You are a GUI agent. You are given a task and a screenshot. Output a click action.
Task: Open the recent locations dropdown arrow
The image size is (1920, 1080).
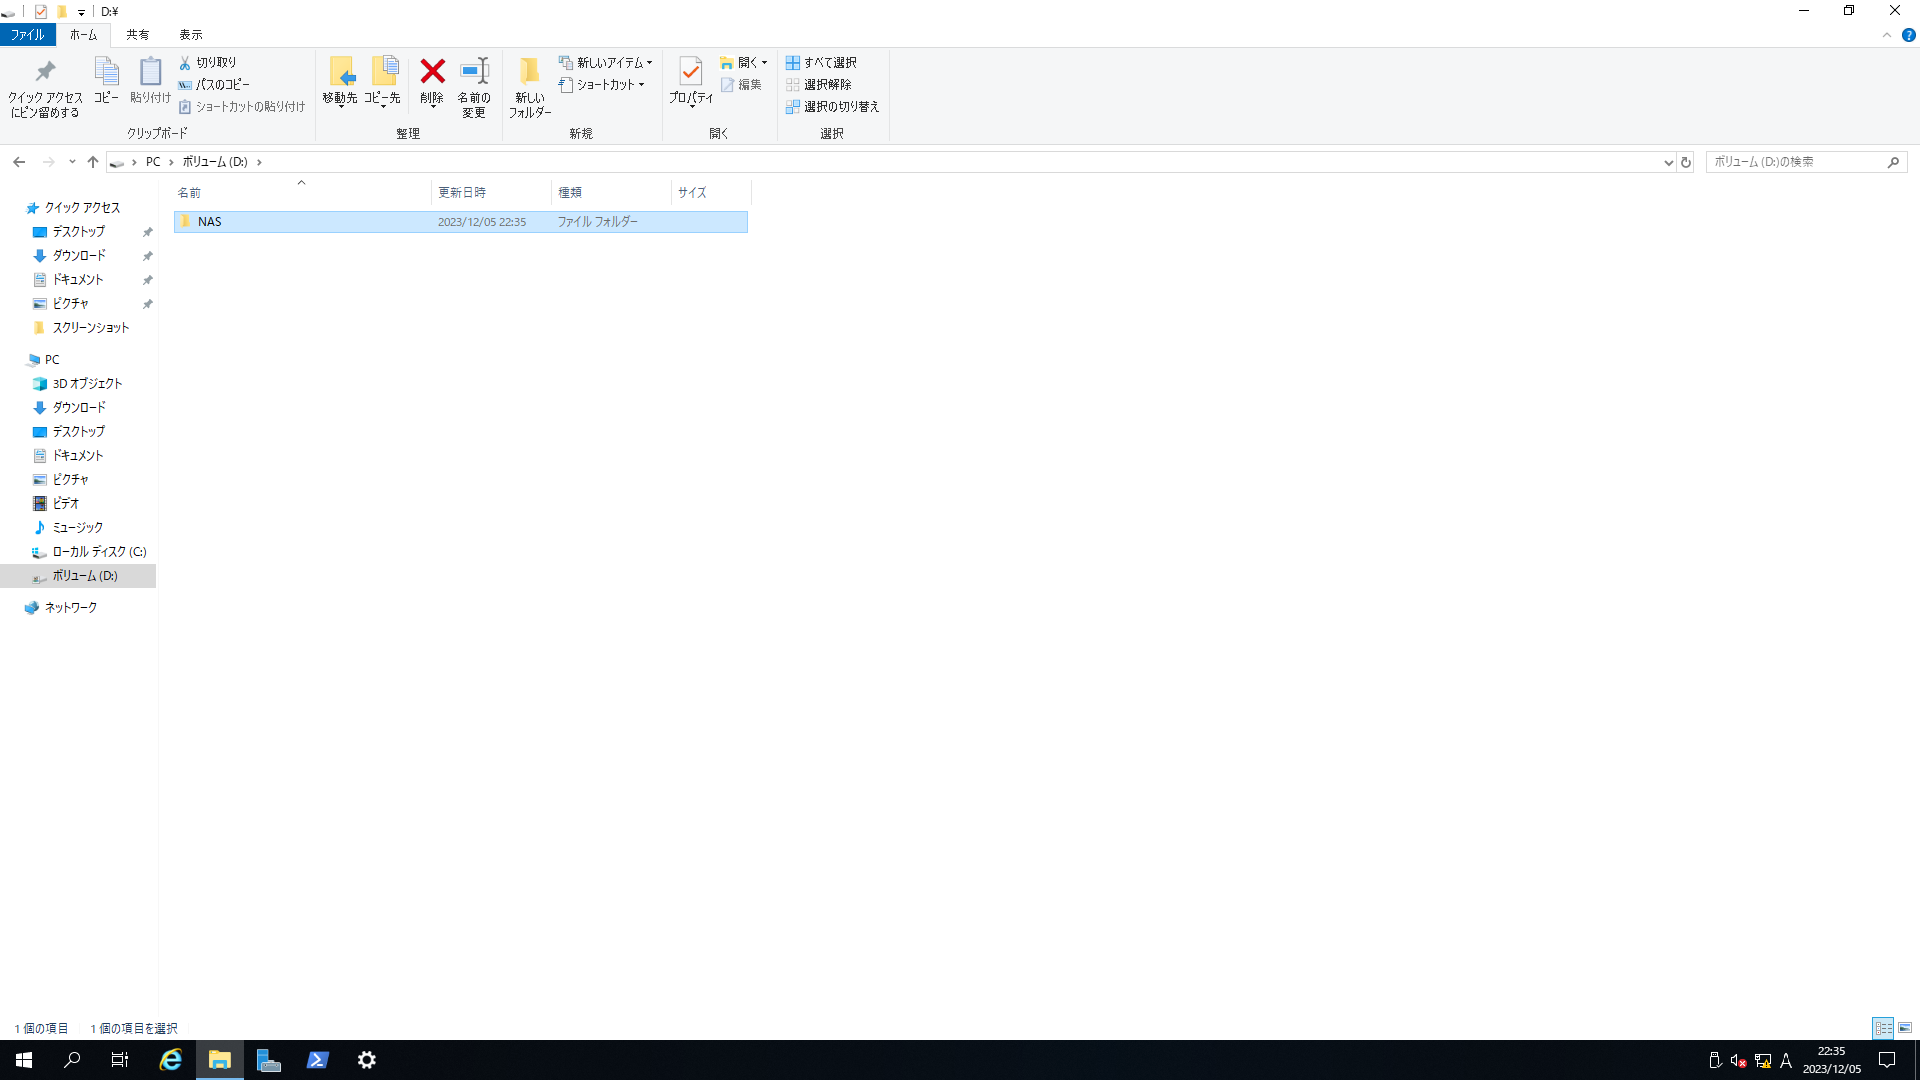pos(72,162)
